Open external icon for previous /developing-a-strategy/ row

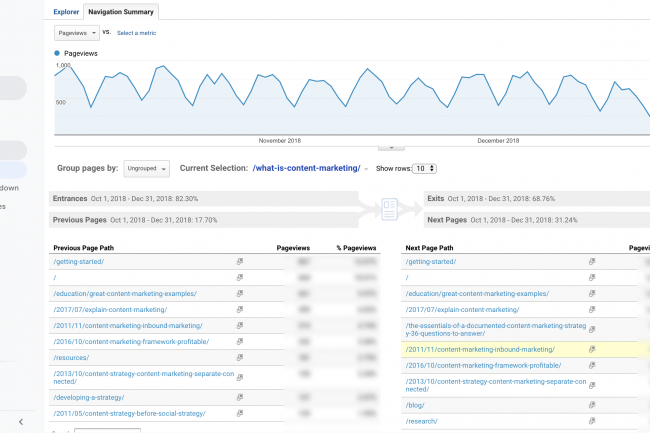click(x=240, y=397)
